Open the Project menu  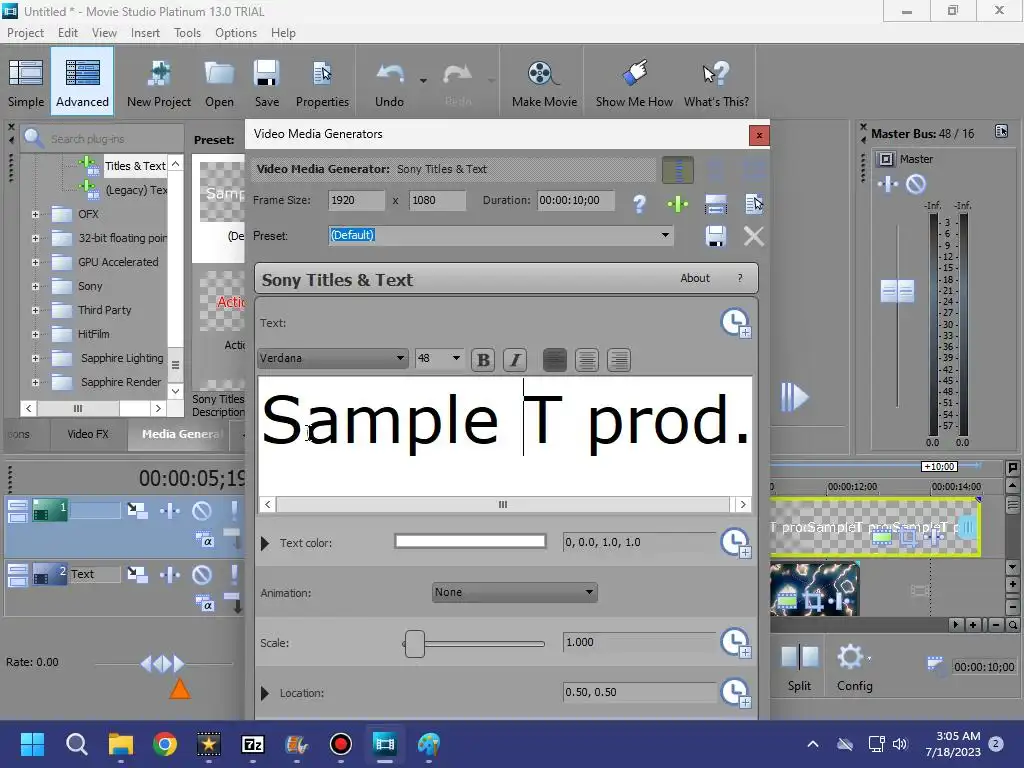click(25, 33)
